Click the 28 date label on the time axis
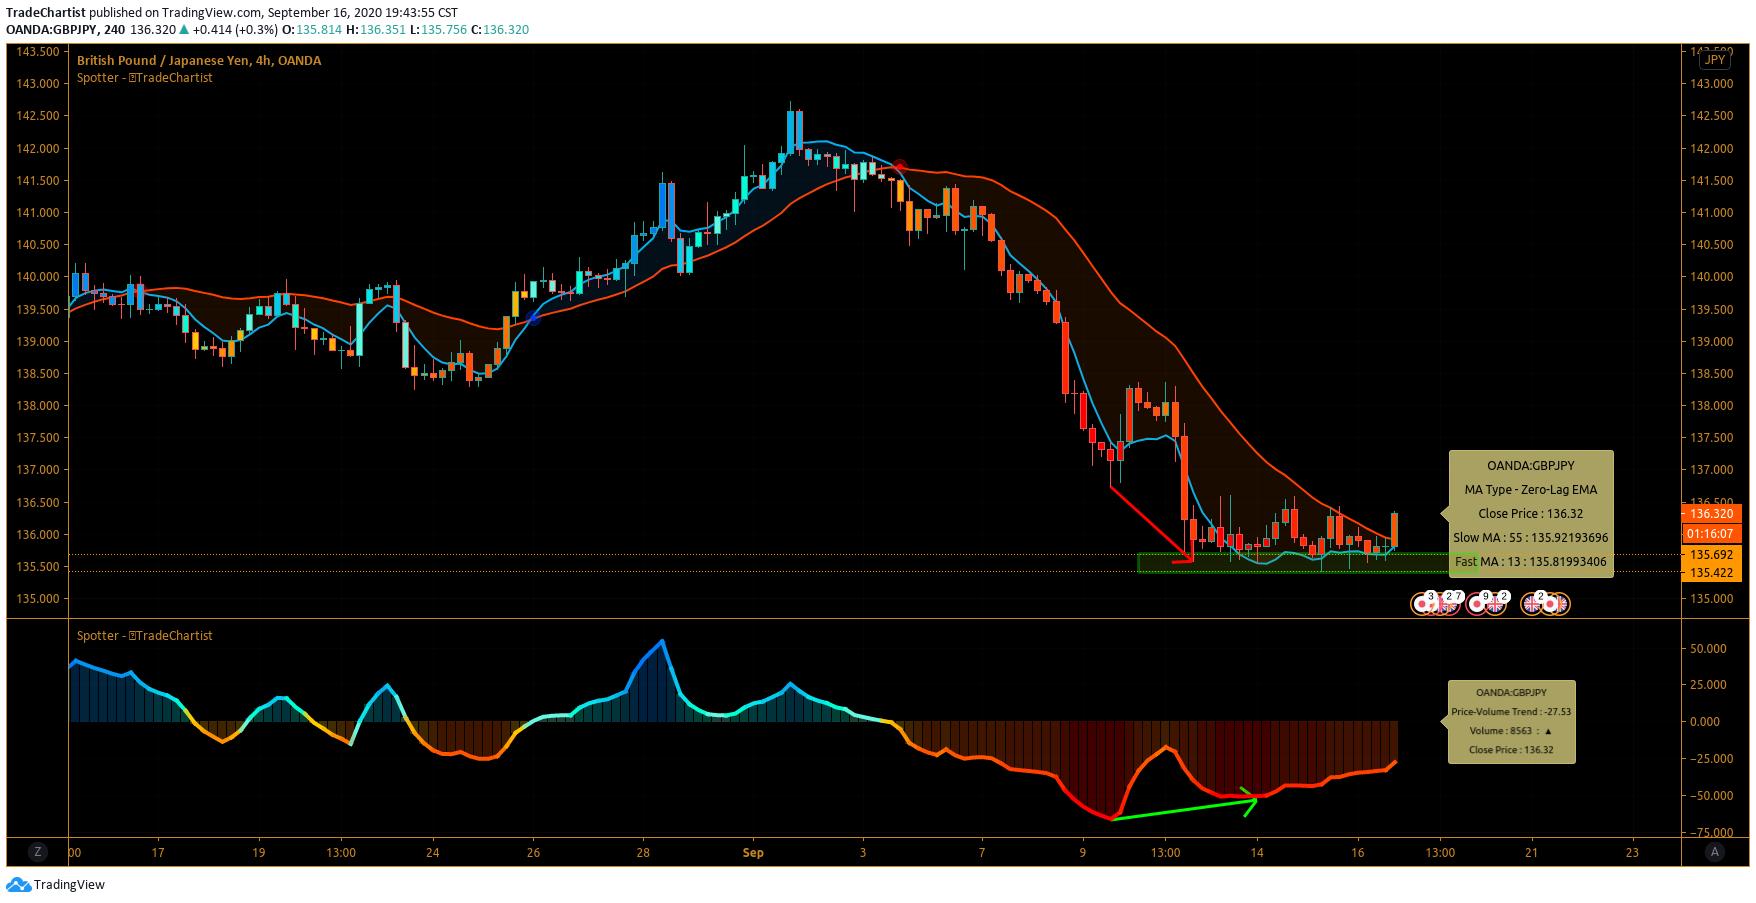The width and height of the screenshot is (1756, 903). (x=643, y=853)
